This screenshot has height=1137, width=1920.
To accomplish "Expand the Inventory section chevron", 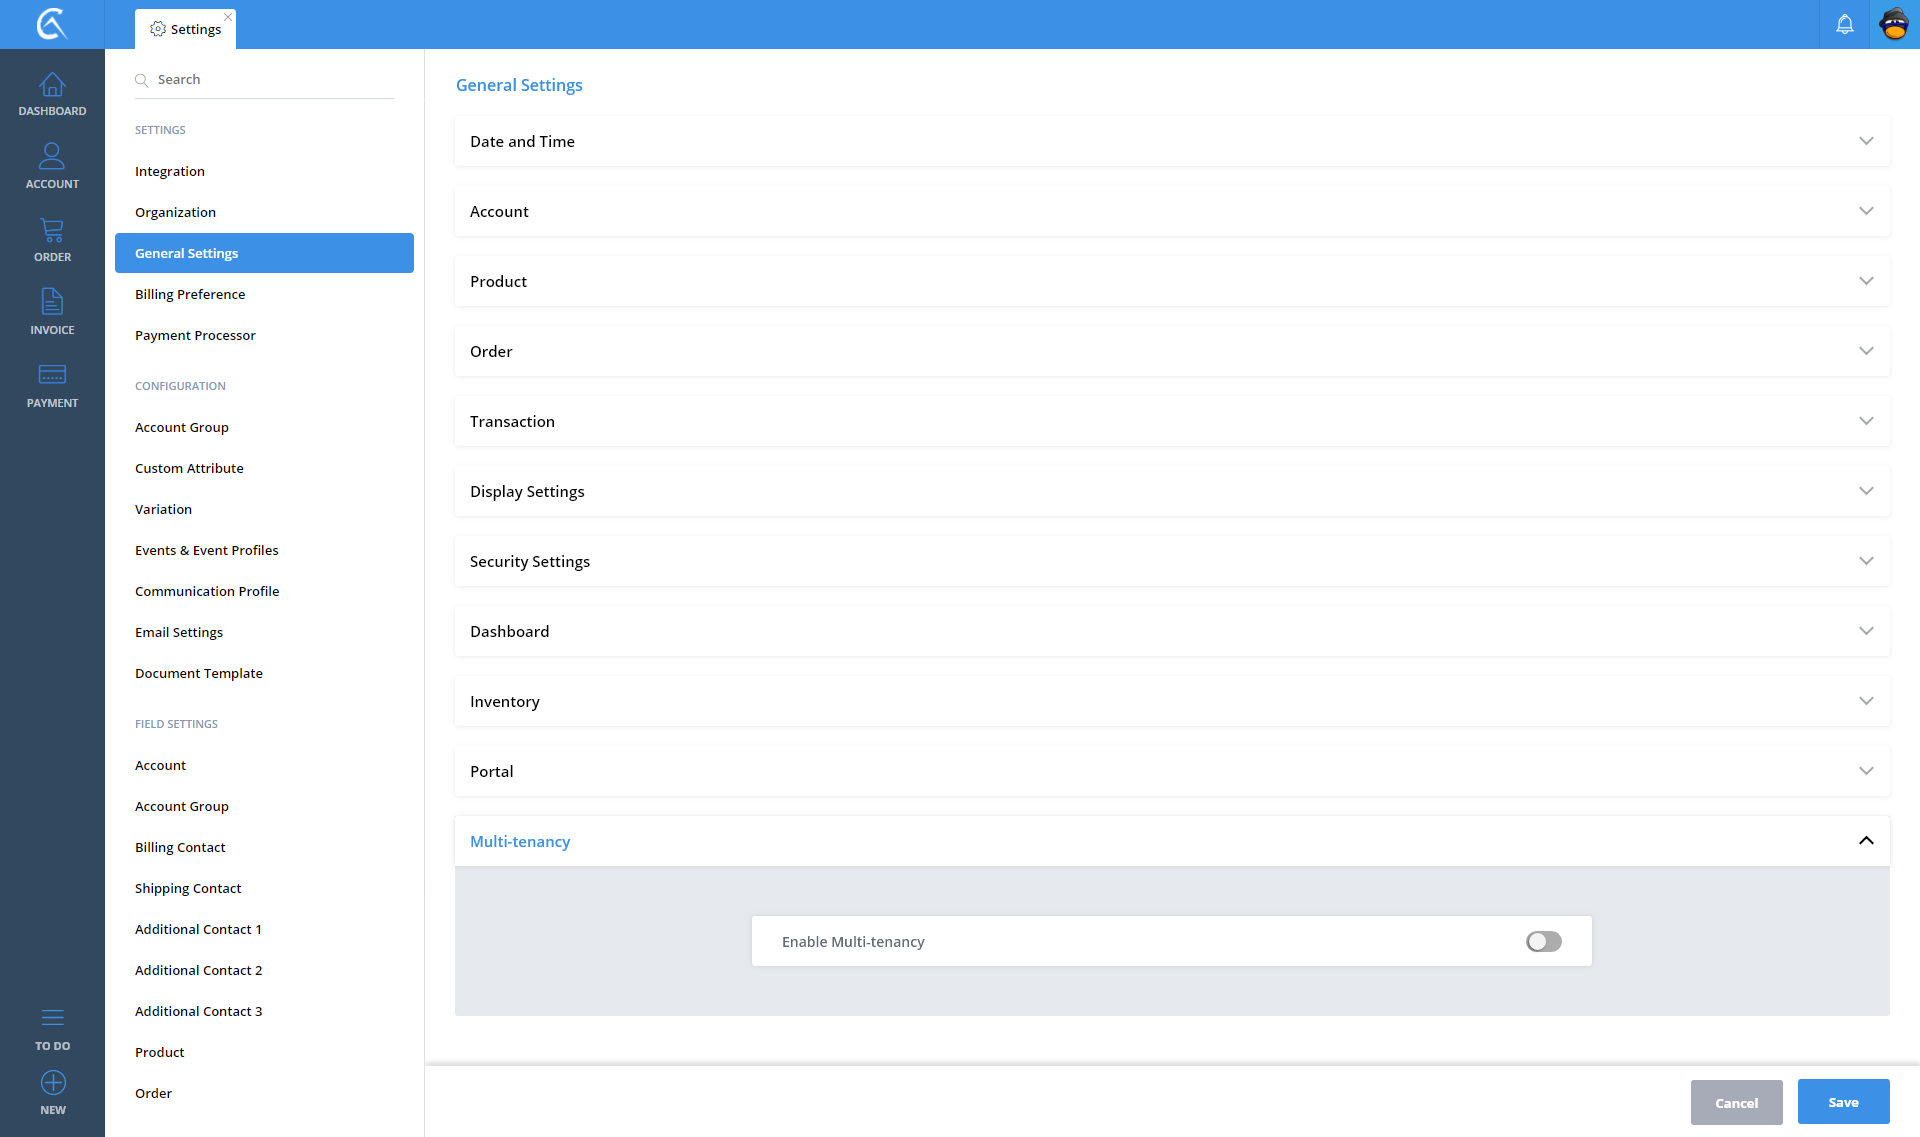I will (1865, 701).
